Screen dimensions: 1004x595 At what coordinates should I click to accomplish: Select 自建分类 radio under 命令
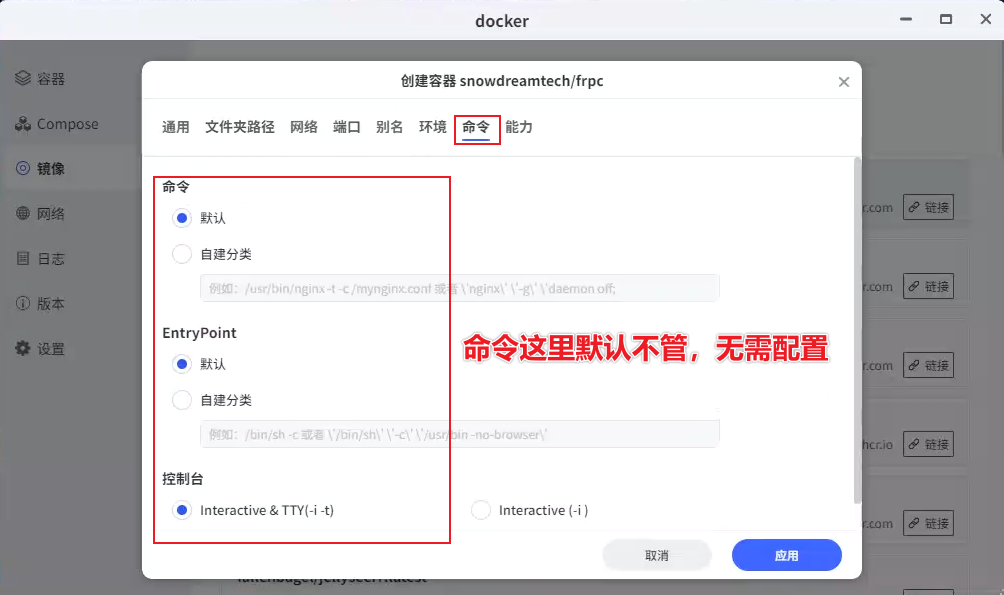182,254
